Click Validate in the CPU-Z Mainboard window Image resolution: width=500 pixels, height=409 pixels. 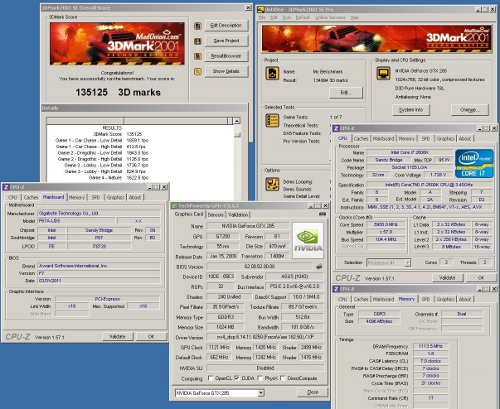[117, 337]
